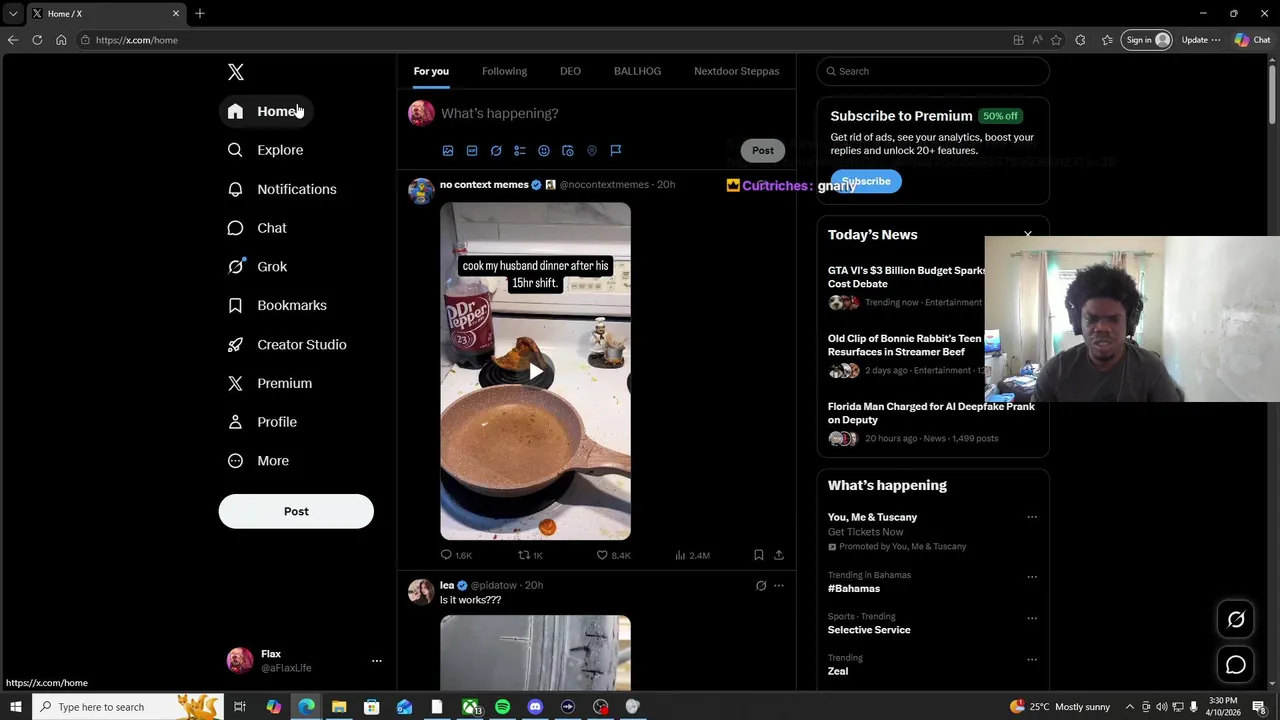The image size is (1280, 720).
Task: Open more options for Zeal trend
Action: [x=1032, y=660]
